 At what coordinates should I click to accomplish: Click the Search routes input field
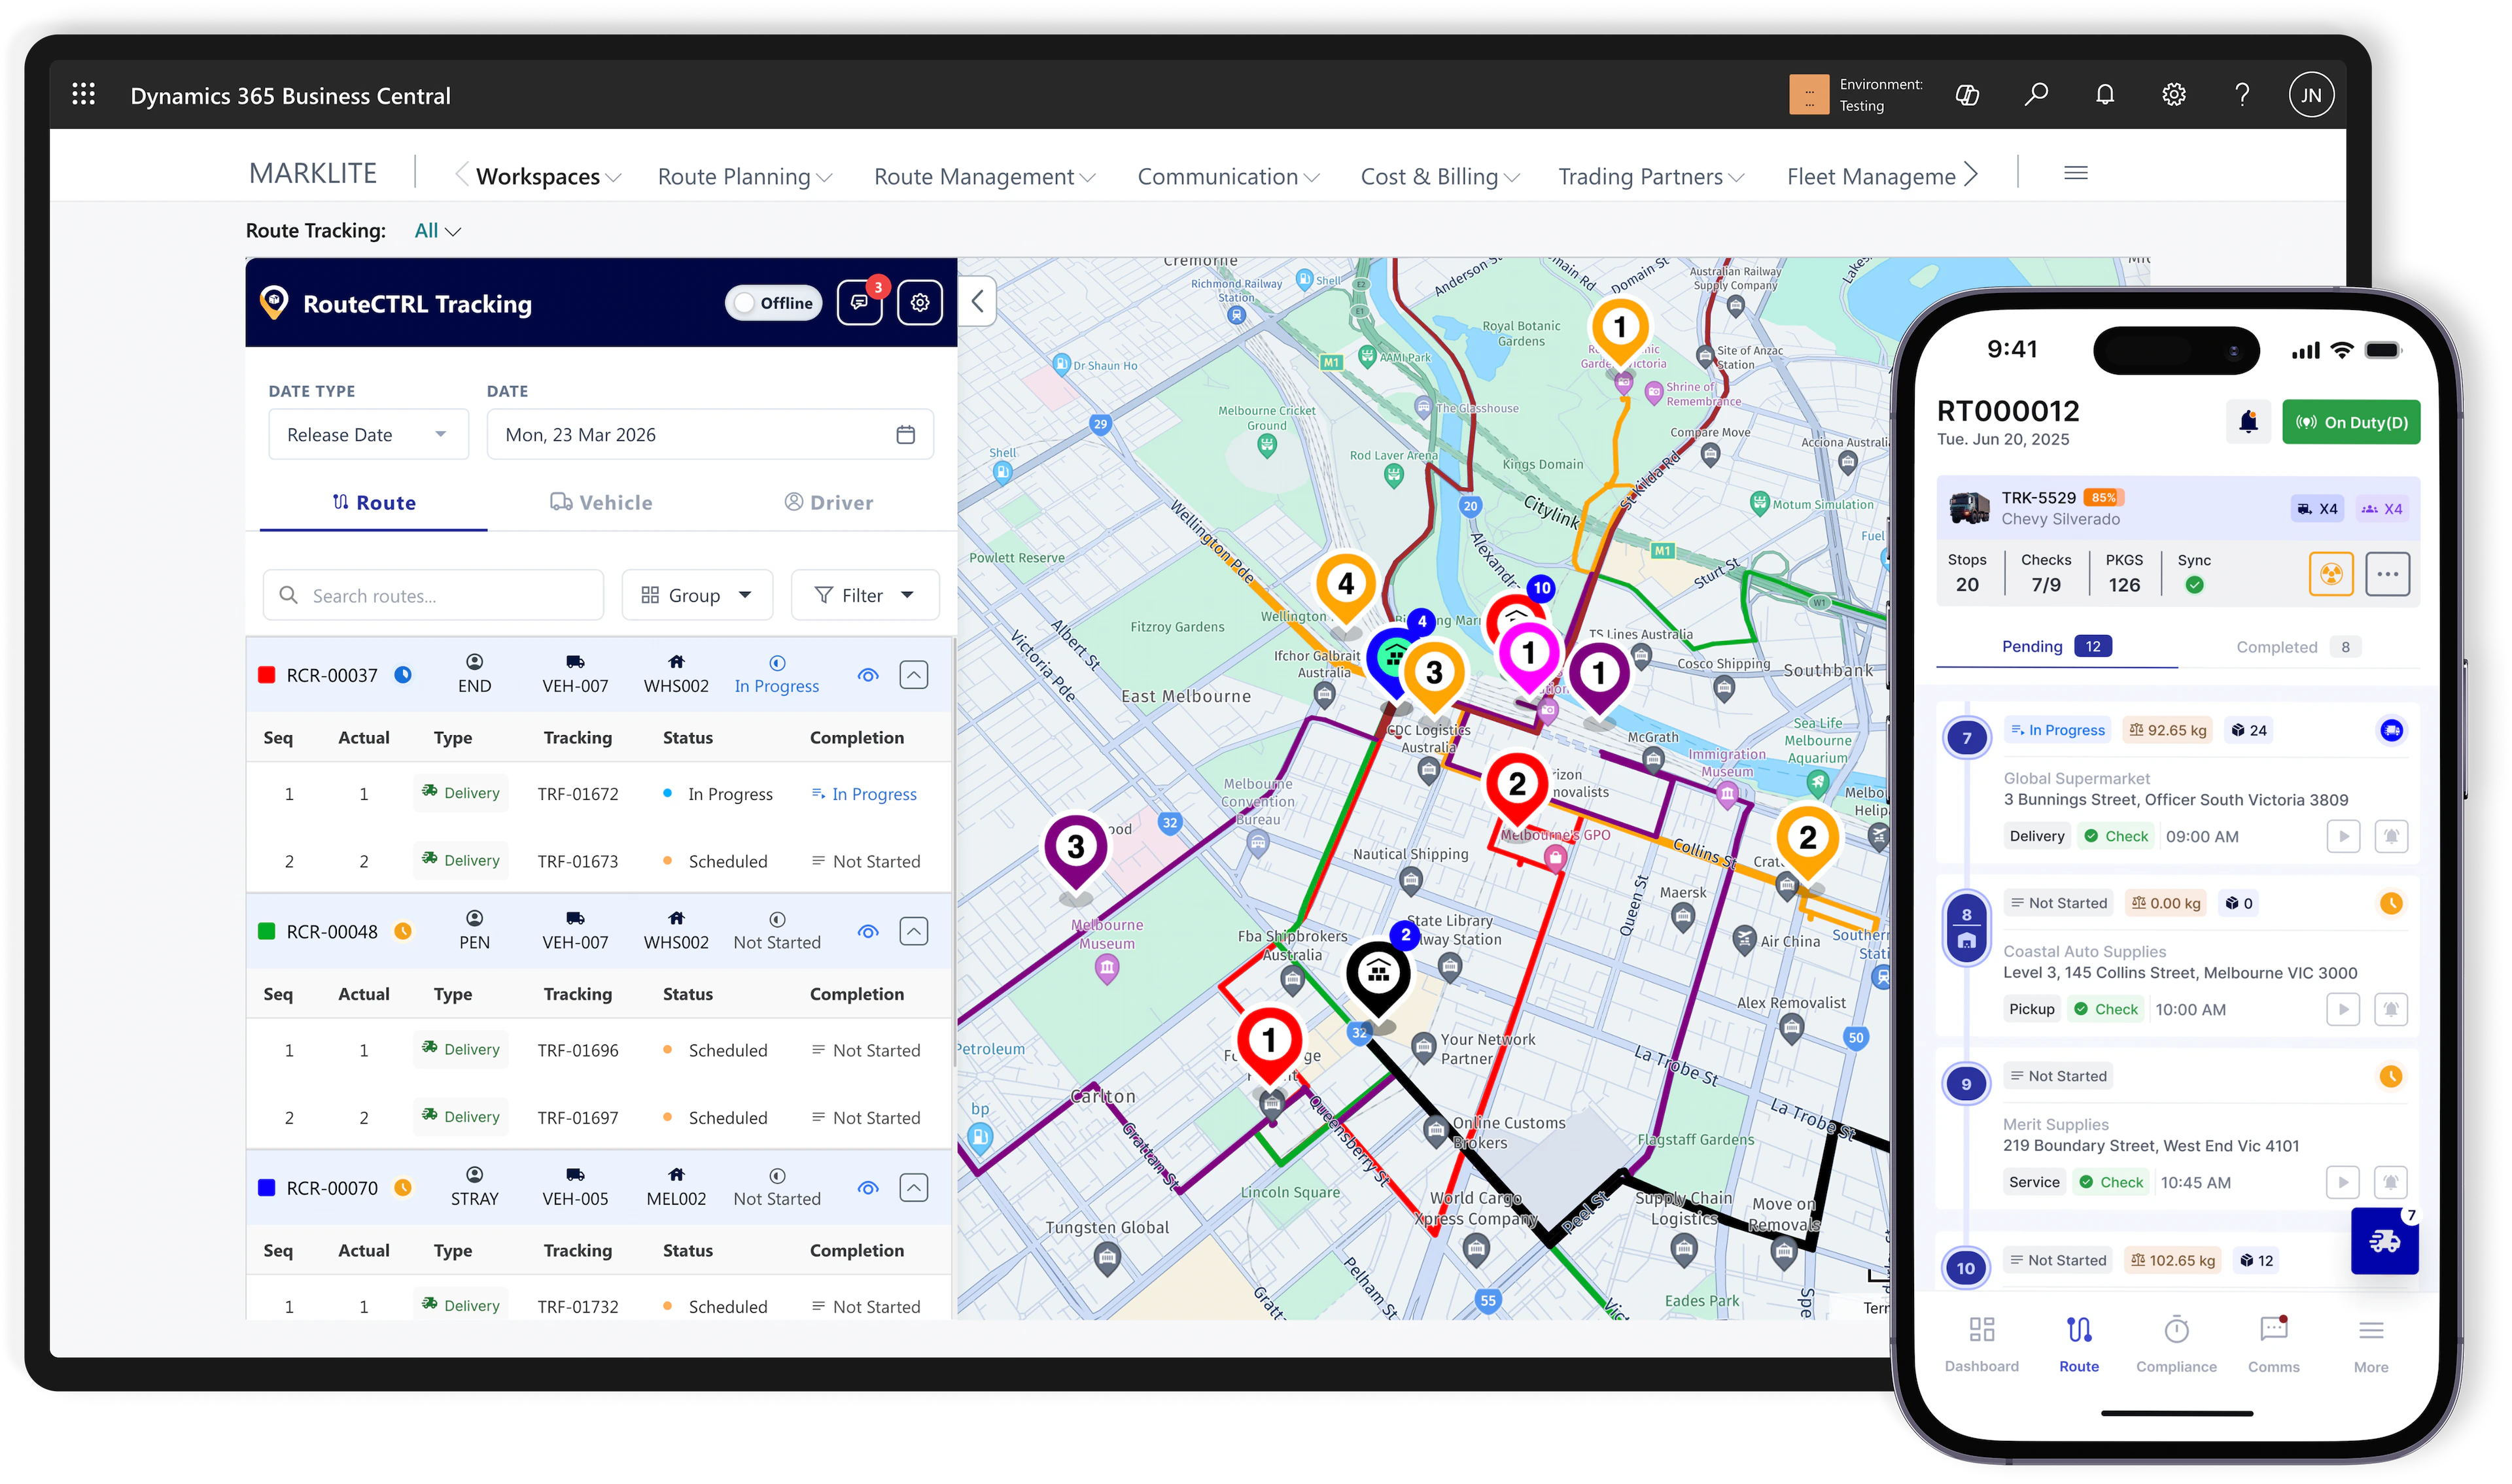[433, 596]
